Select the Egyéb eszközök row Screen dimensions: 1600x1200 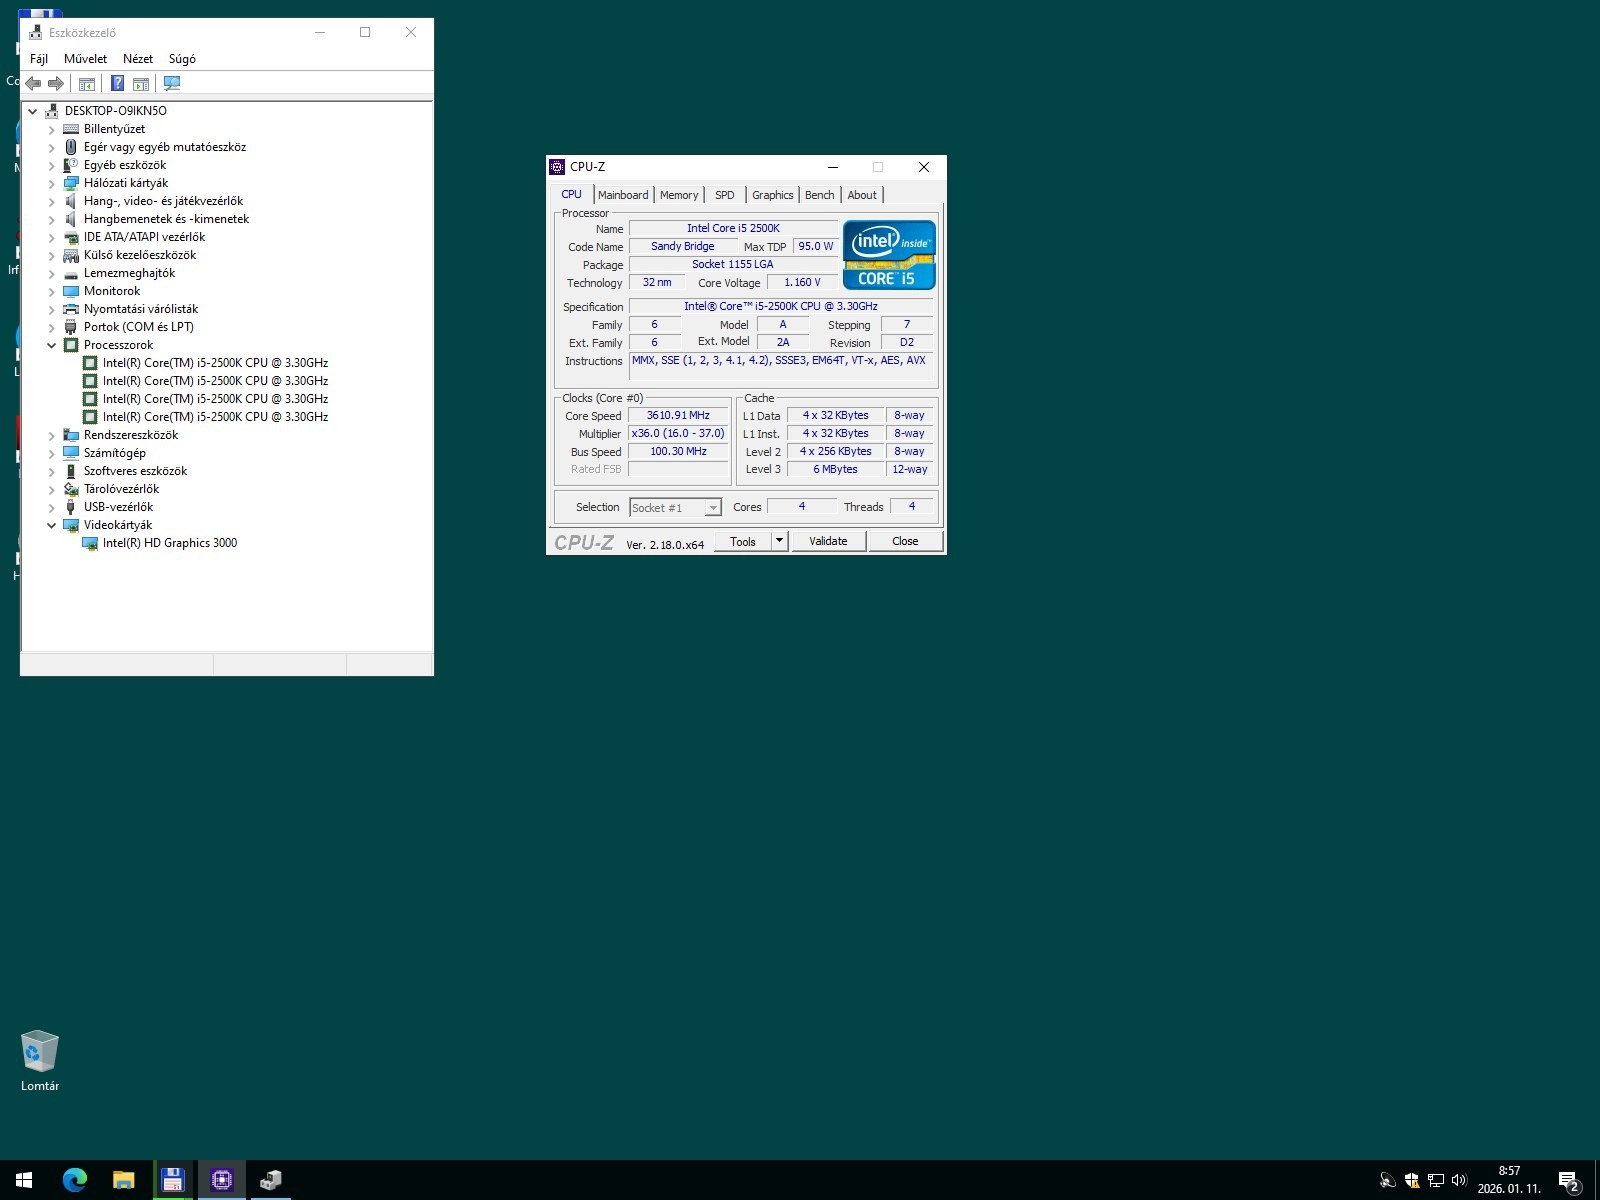coord(125,165)
